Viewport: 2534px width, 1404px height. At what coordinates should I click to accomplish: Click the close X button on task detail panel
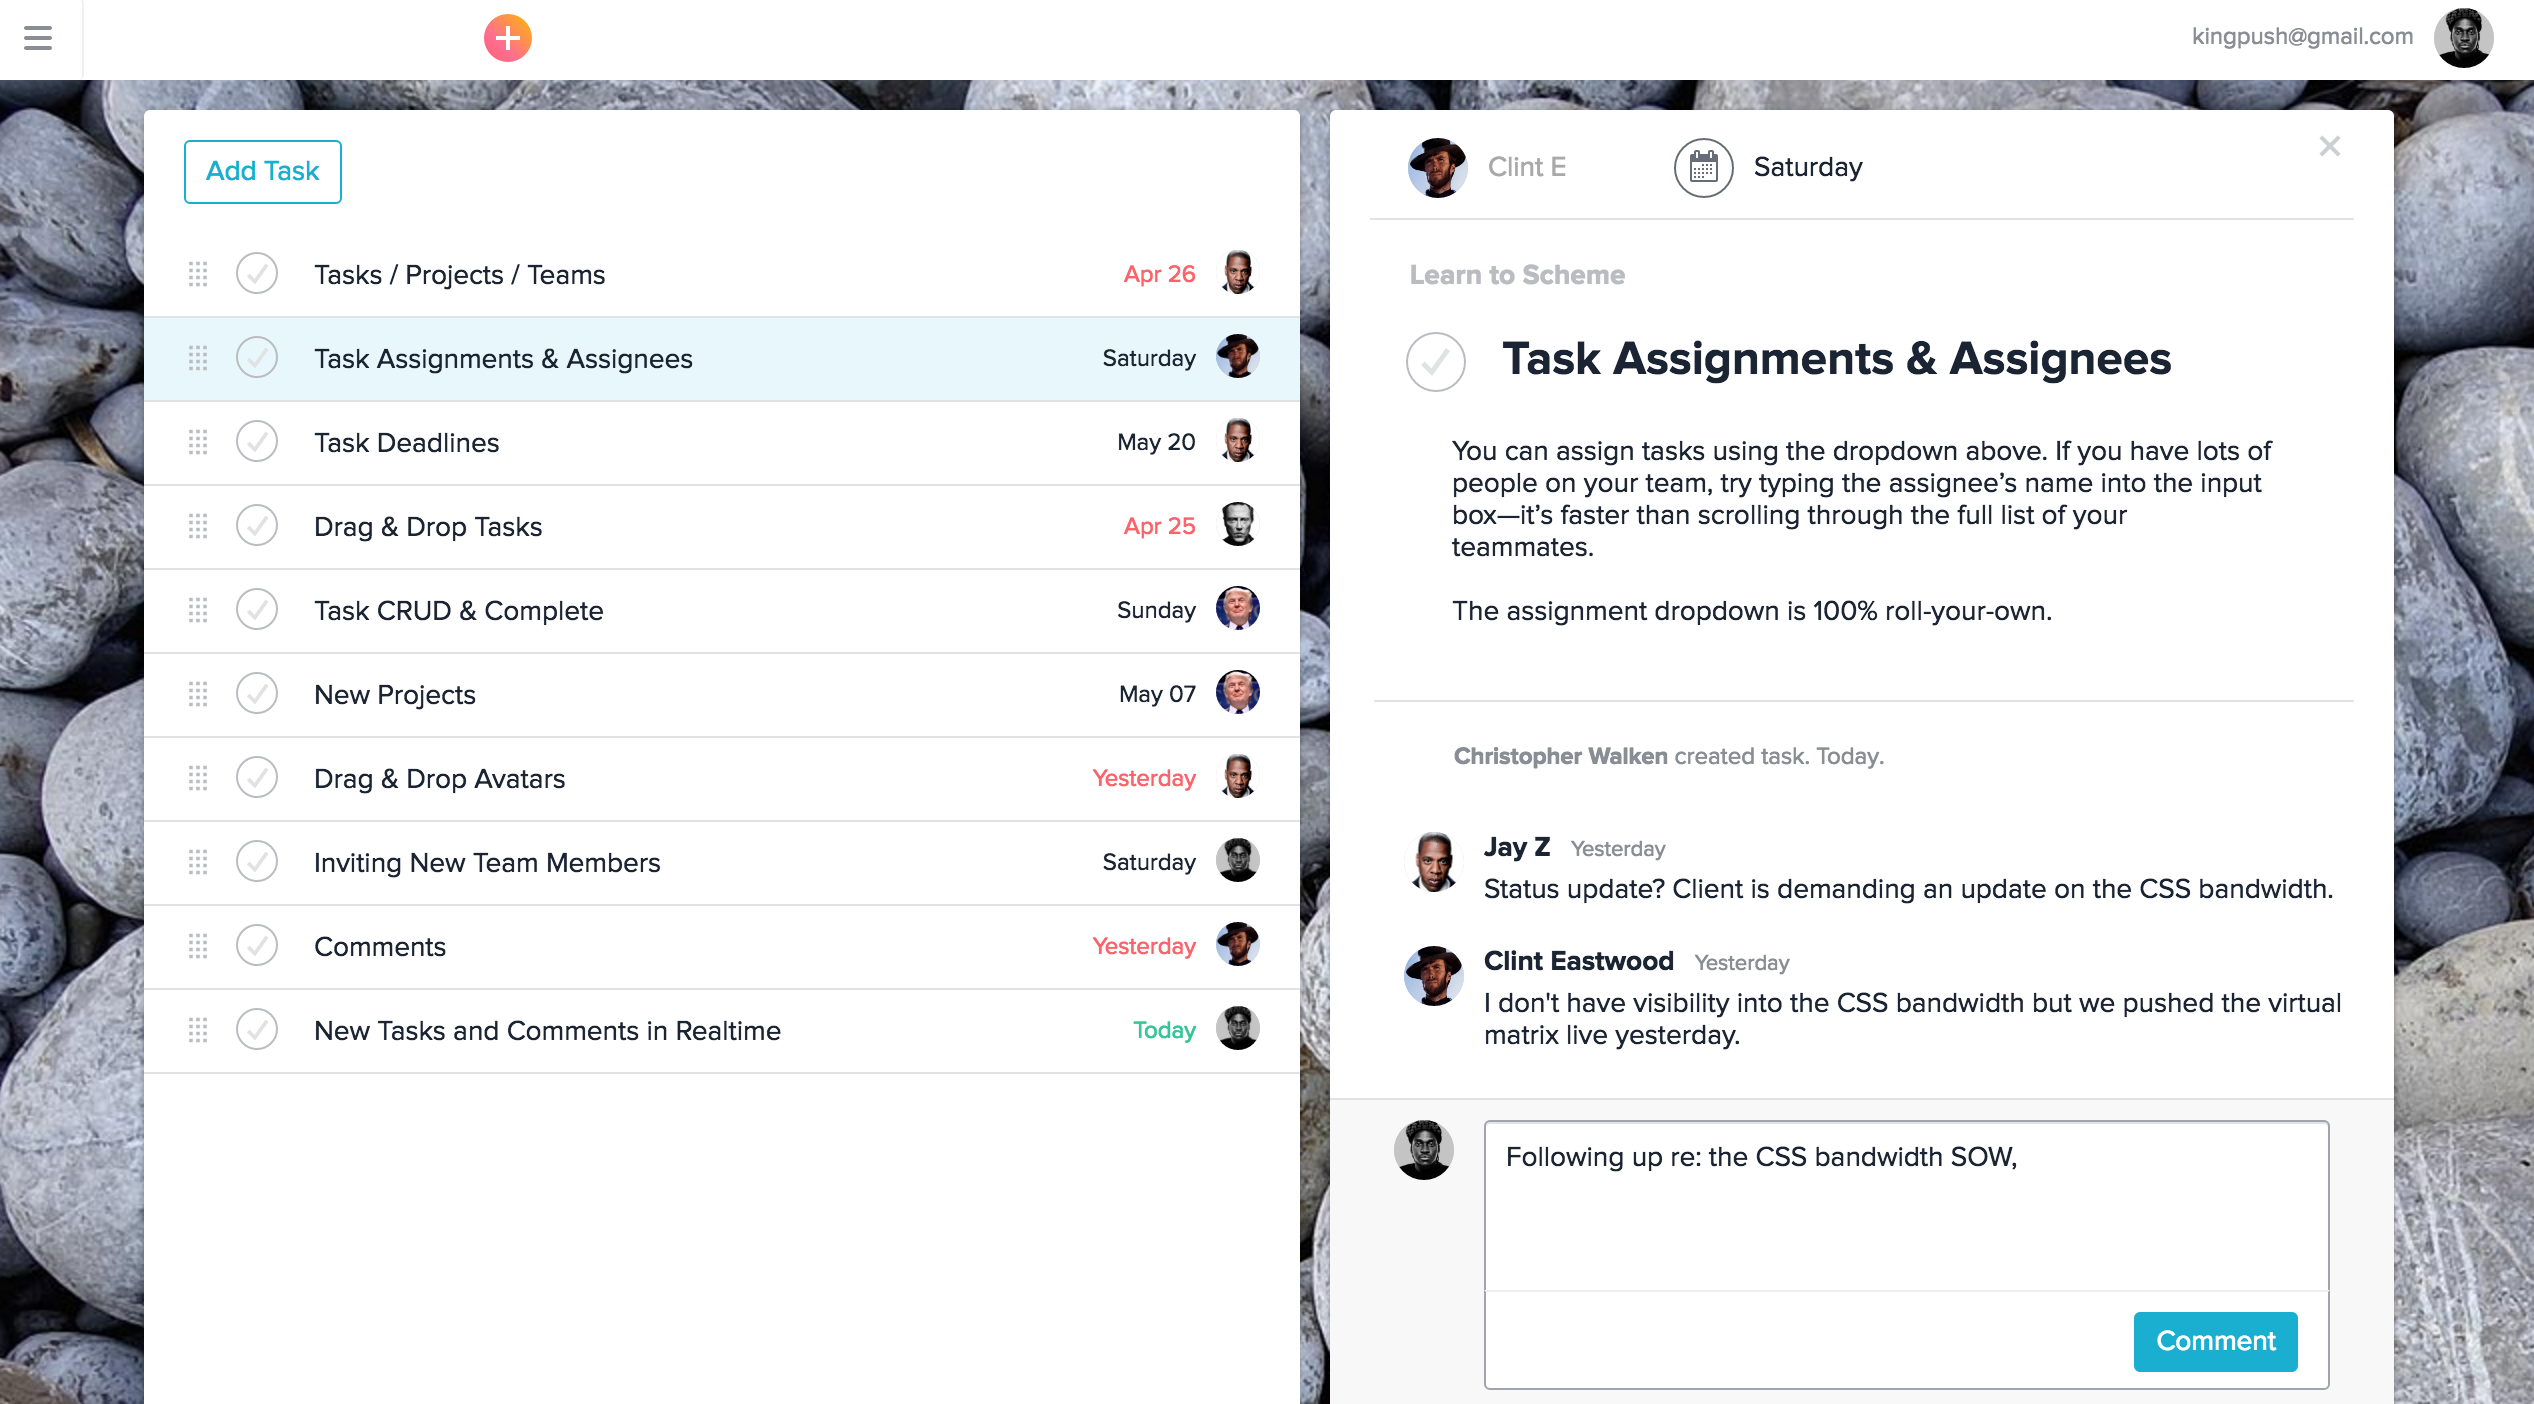(2330, 147)
